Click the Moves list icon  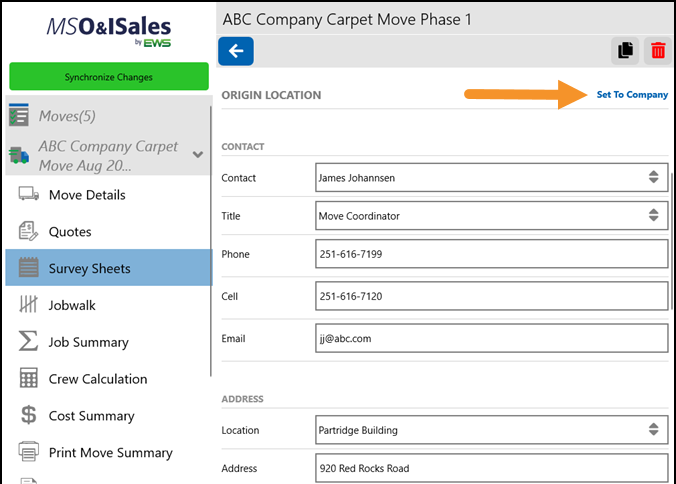[x=18, y=116]
